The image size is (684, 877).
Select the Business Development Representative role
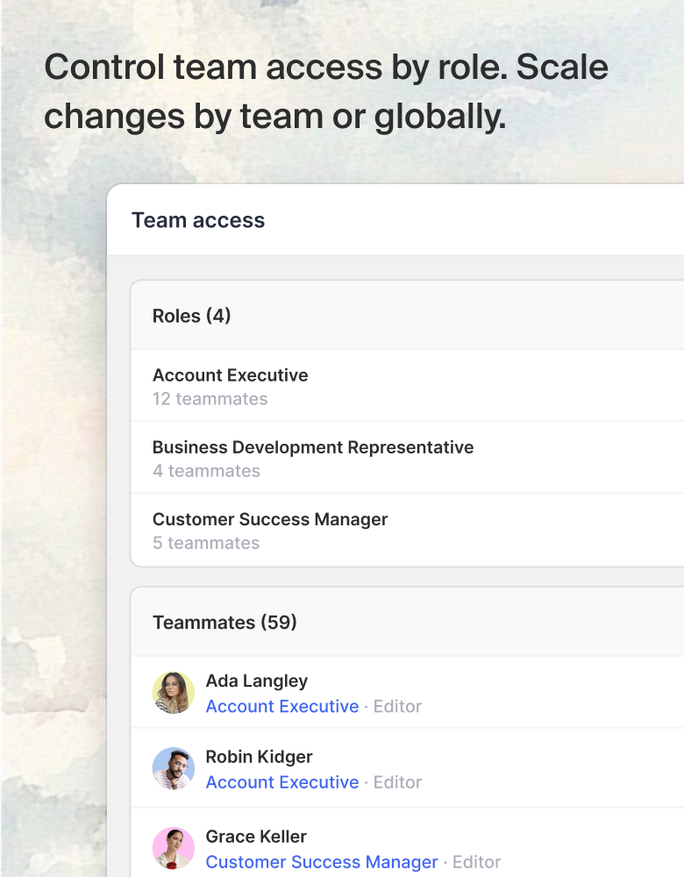[x=312, y=447]
